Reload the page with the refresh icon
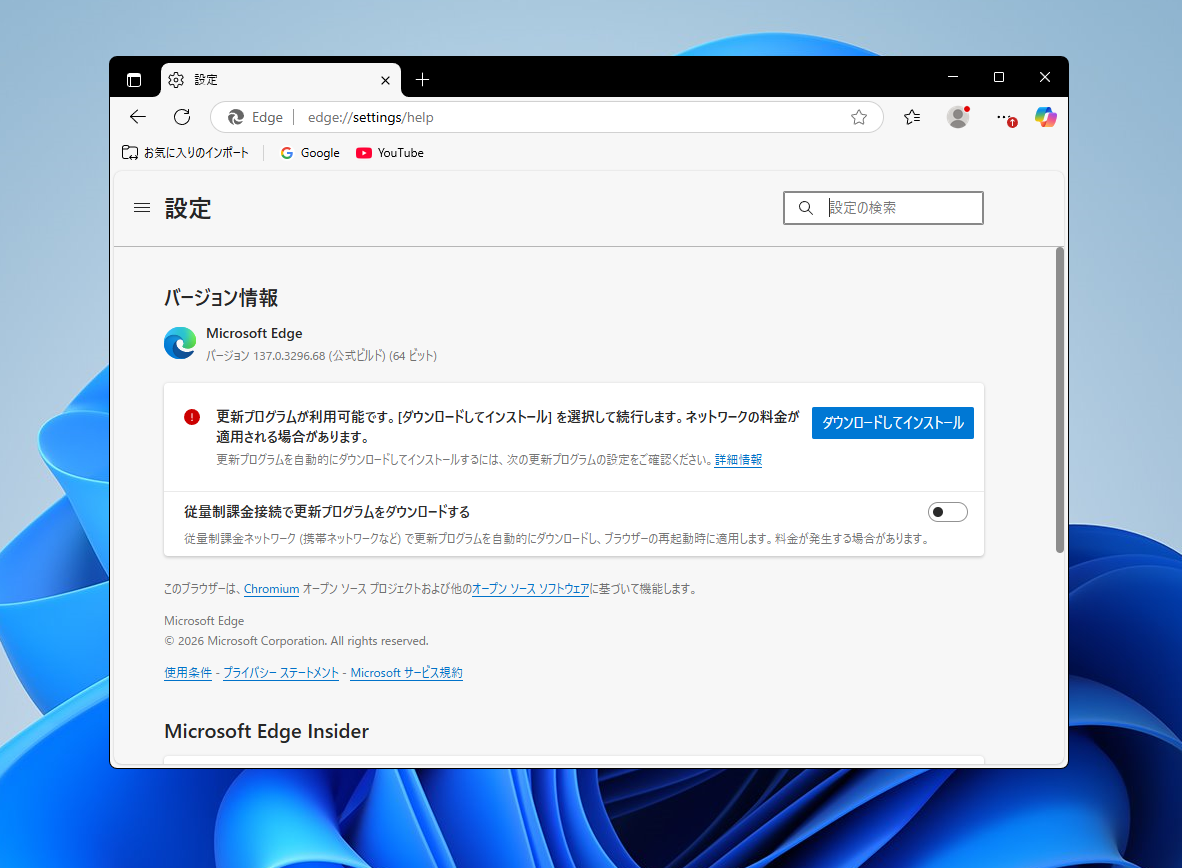Viewport: 1182px width, 868px height. pos(182,117)
